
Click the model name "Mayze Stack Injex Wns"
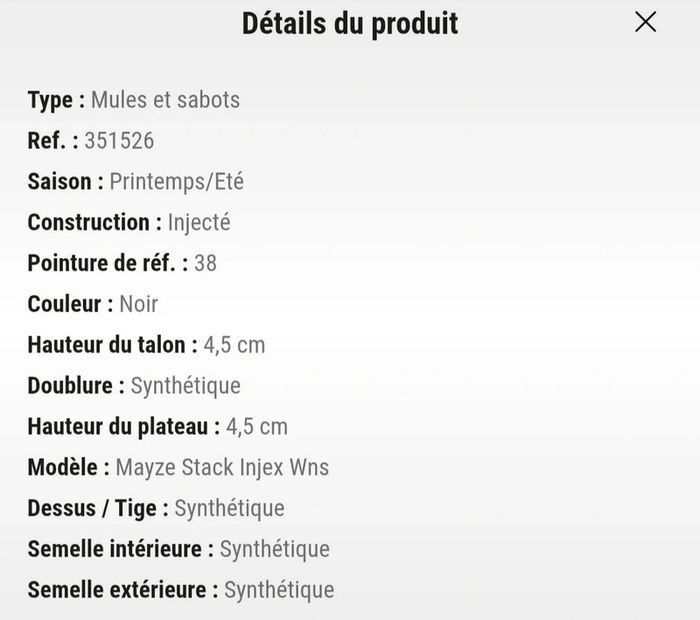coord(222,467)
